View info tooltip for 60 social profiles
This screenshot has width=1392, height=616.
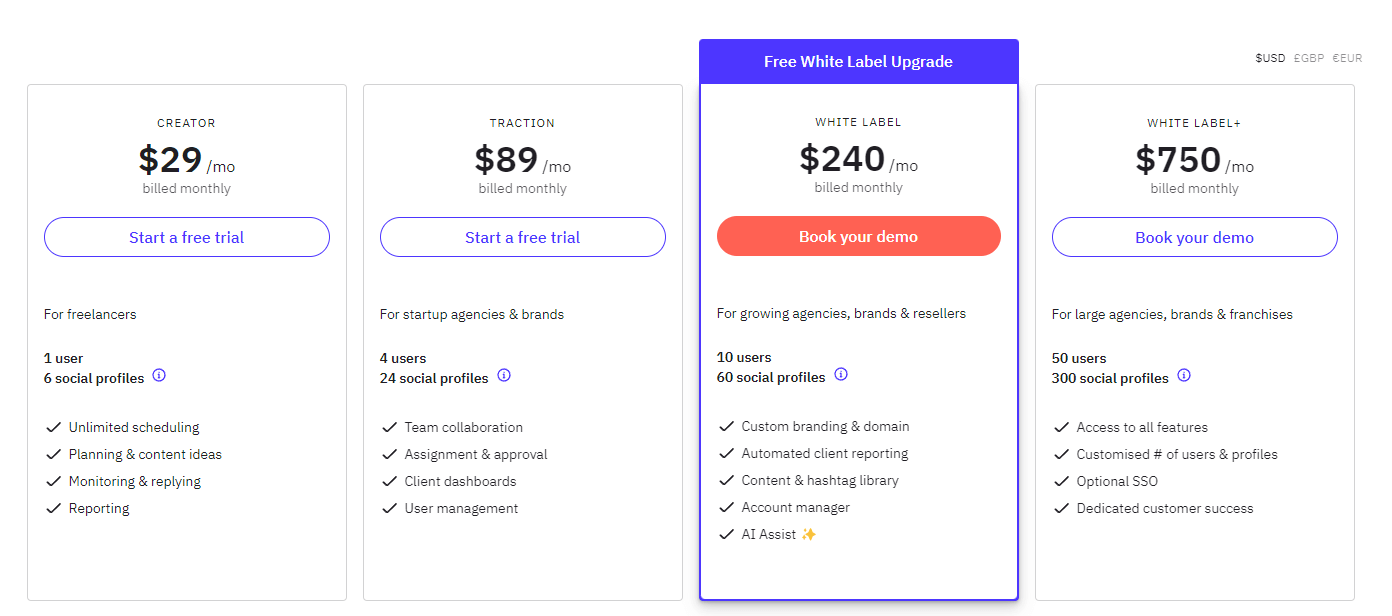click(x=841, y=376)
